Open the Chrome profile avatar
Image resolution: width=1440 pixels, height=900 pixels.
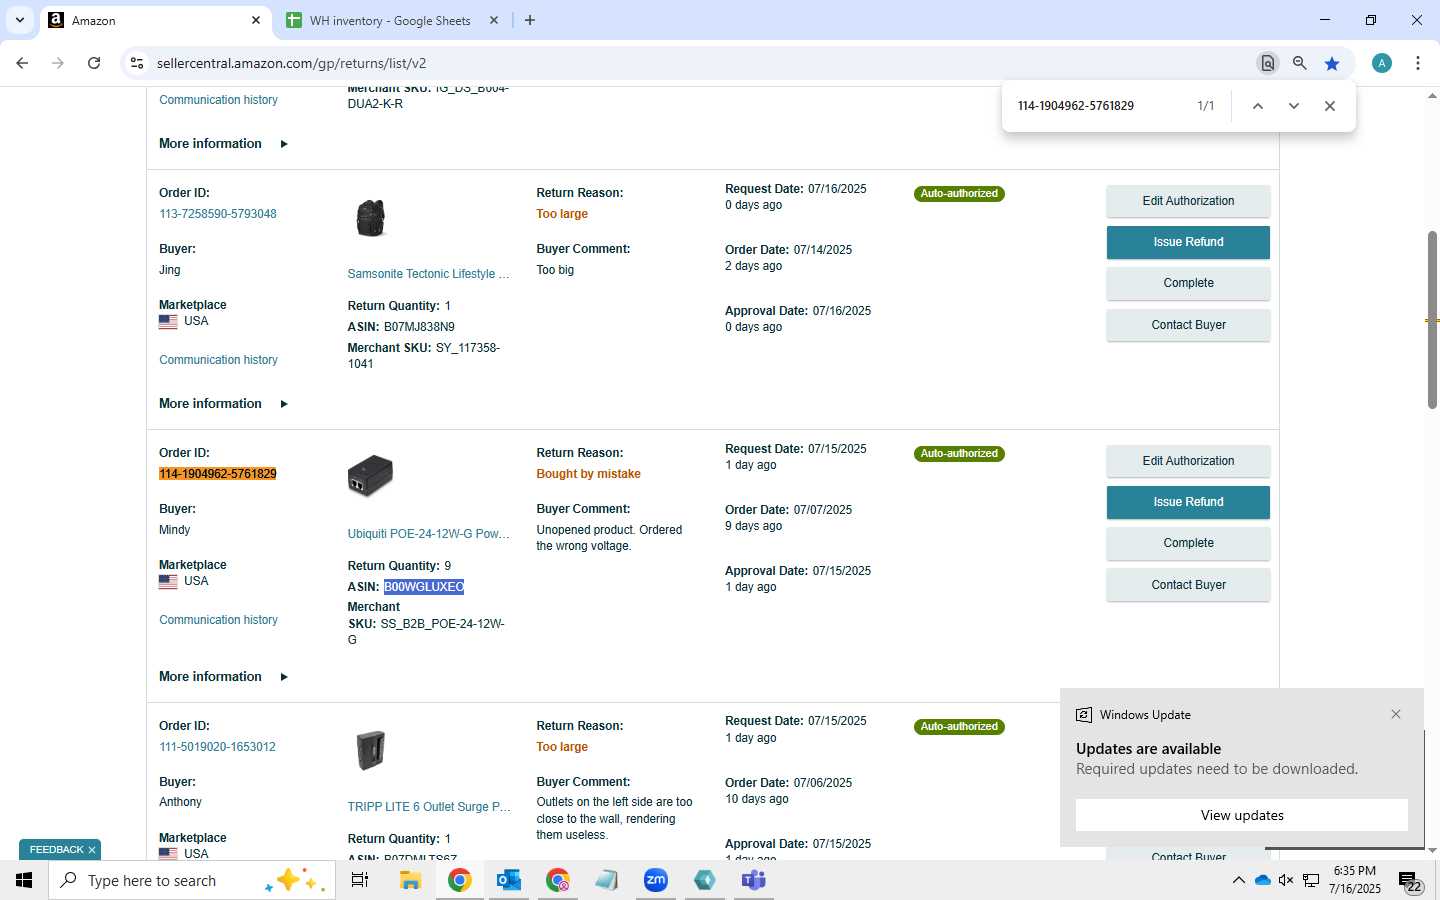[x=1382, y=63]
